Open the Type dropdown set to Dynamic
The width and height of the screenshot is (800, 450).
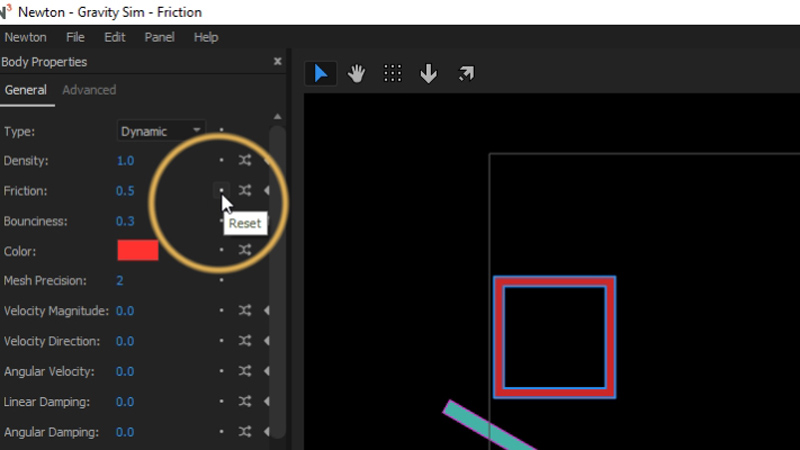pyautogui.click(x=161, y=131)
